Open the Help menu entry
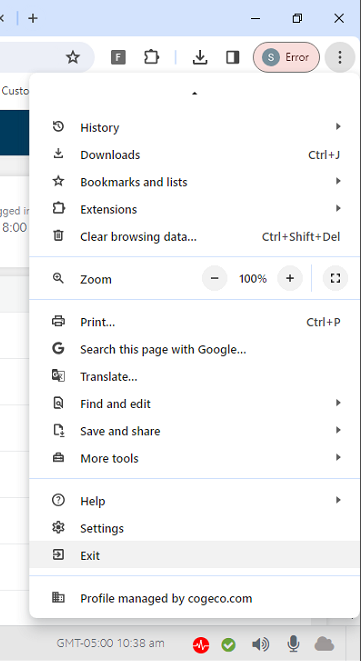Screen dimensions: 361x661 tap(194, 501)
